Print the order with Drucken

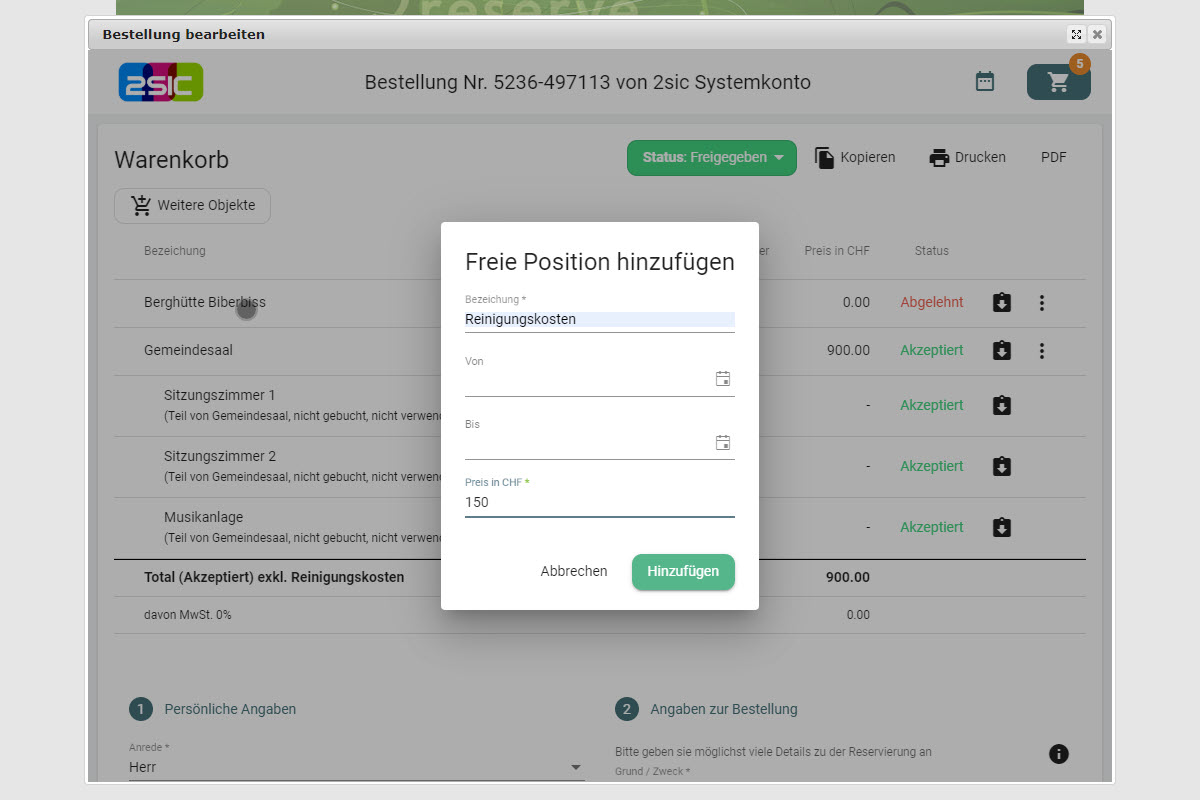point(967,158)
